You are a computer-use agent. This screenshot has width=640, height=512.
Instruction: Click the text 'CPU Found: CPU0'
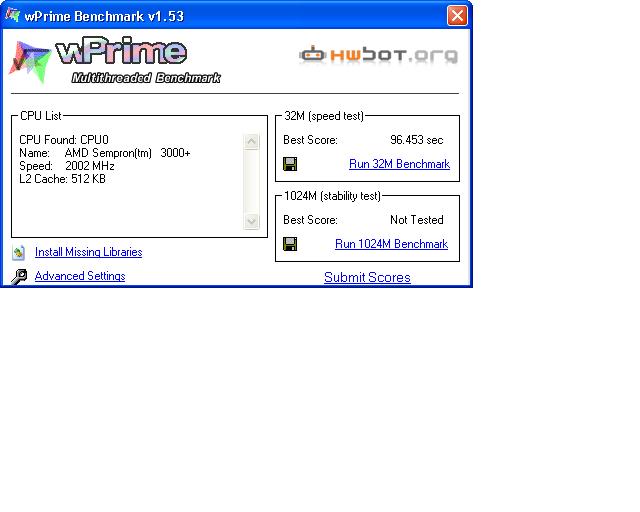point(64,140)
